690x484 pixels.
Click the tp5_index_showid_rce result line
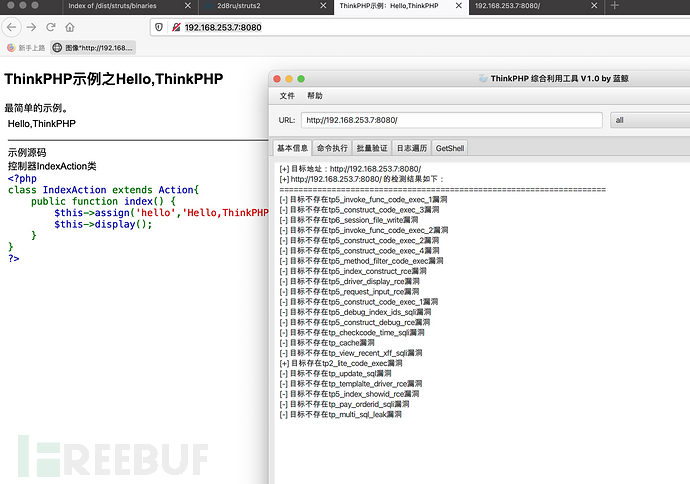349,394
